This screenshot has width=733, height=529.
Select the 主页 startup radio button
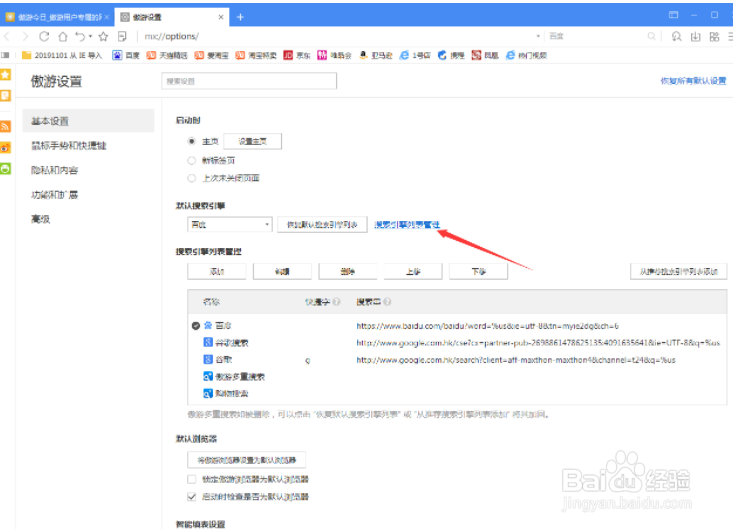(191, 141)
